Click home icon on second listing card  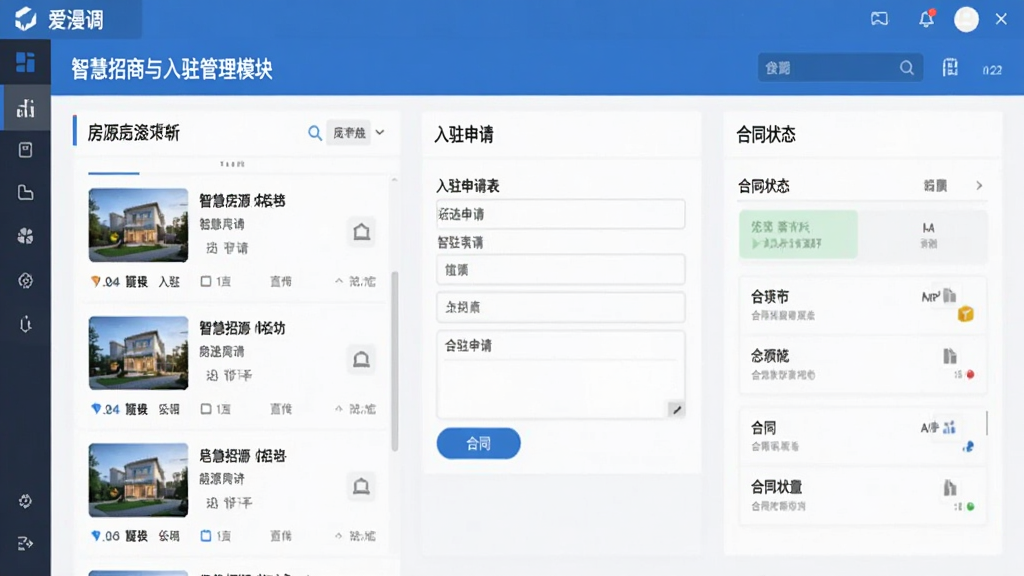tap(361, 359)
